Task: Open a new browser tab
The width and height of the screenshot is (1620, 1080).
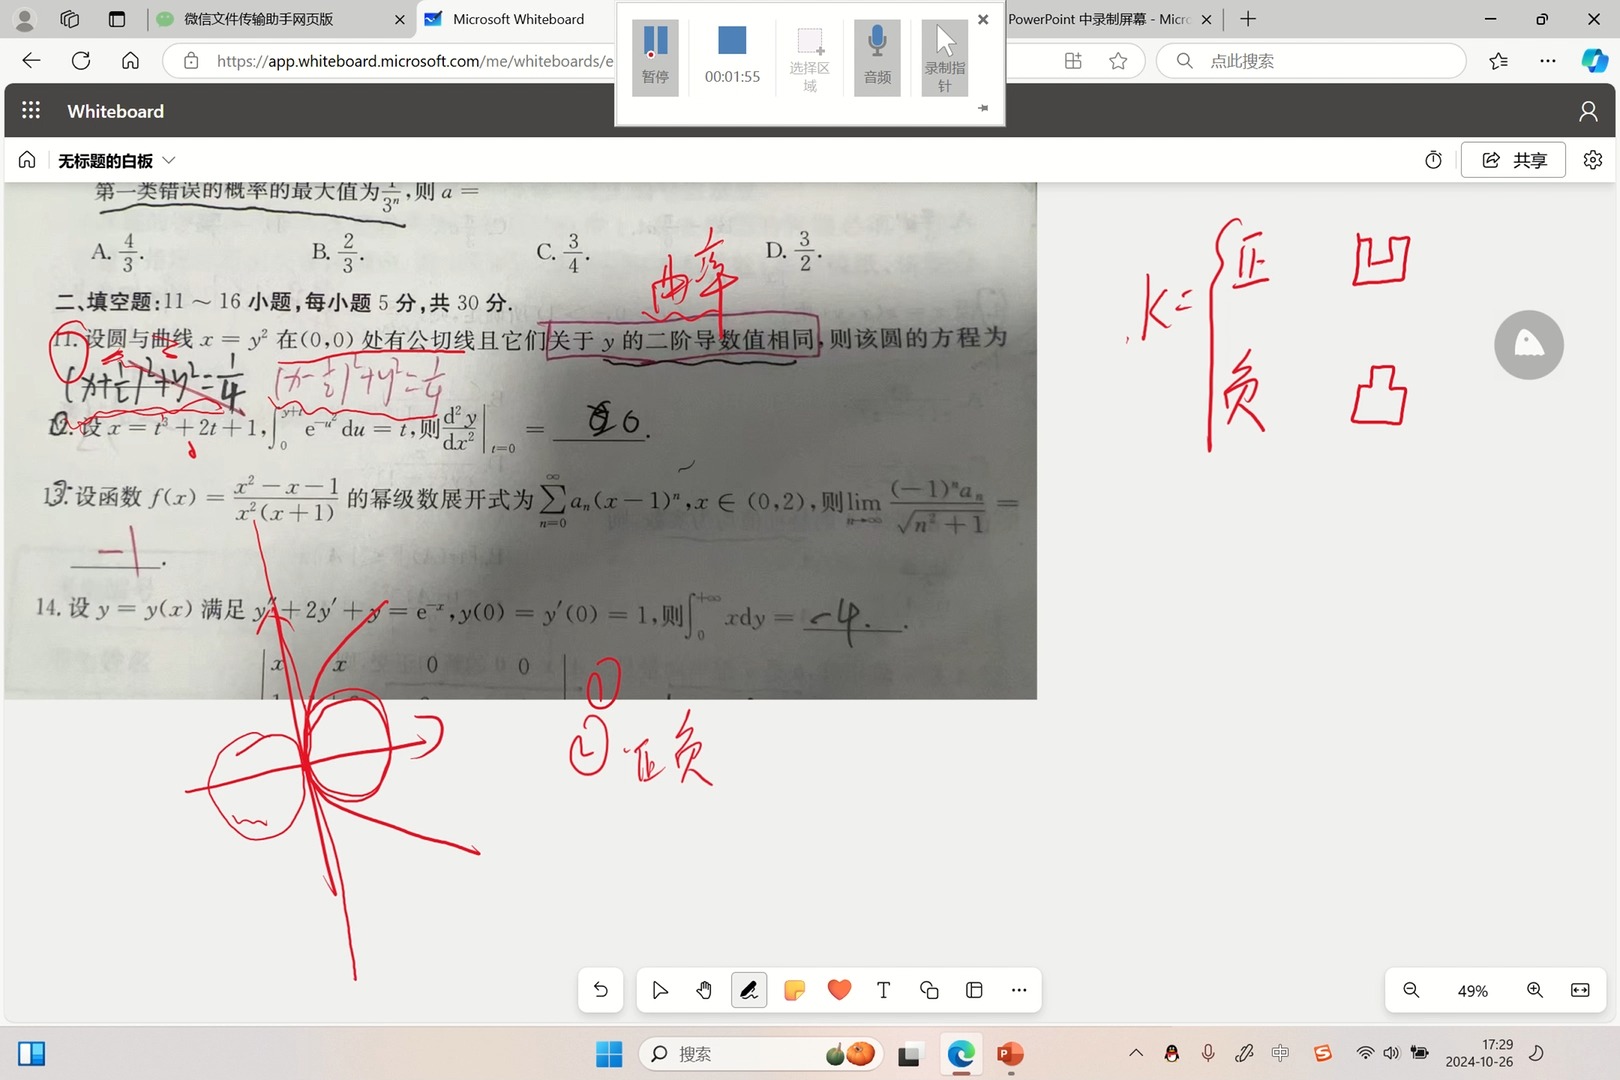Action: click(1247, 19)
